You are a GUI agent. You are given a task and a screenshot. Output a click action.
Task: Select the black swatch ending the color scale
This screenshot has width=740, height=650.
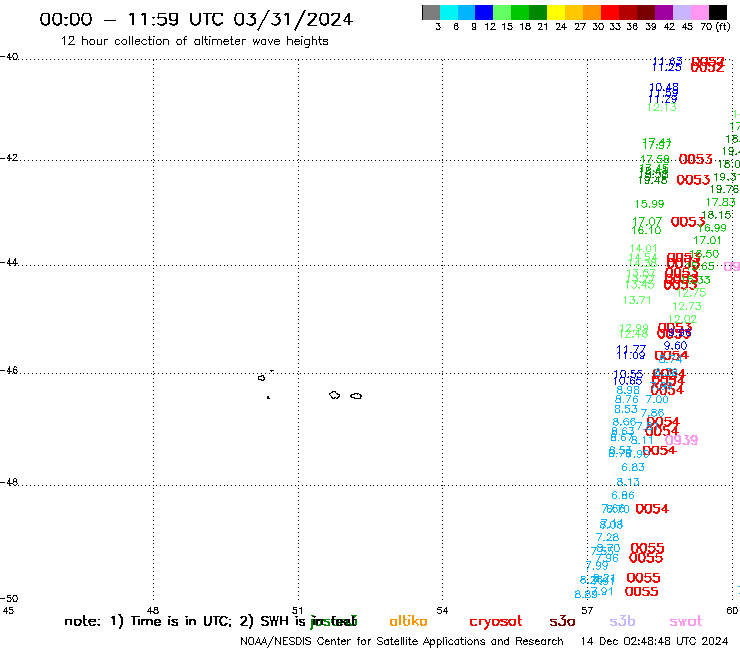[x=718, y=12]
